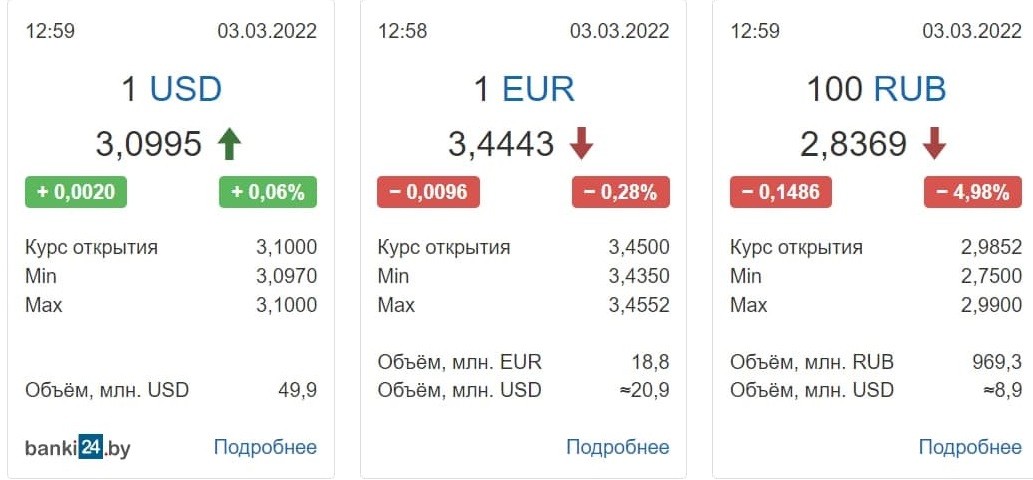1033x480 pixels.
Task: Open the USD currency link
Action: (x=186, y=89)
